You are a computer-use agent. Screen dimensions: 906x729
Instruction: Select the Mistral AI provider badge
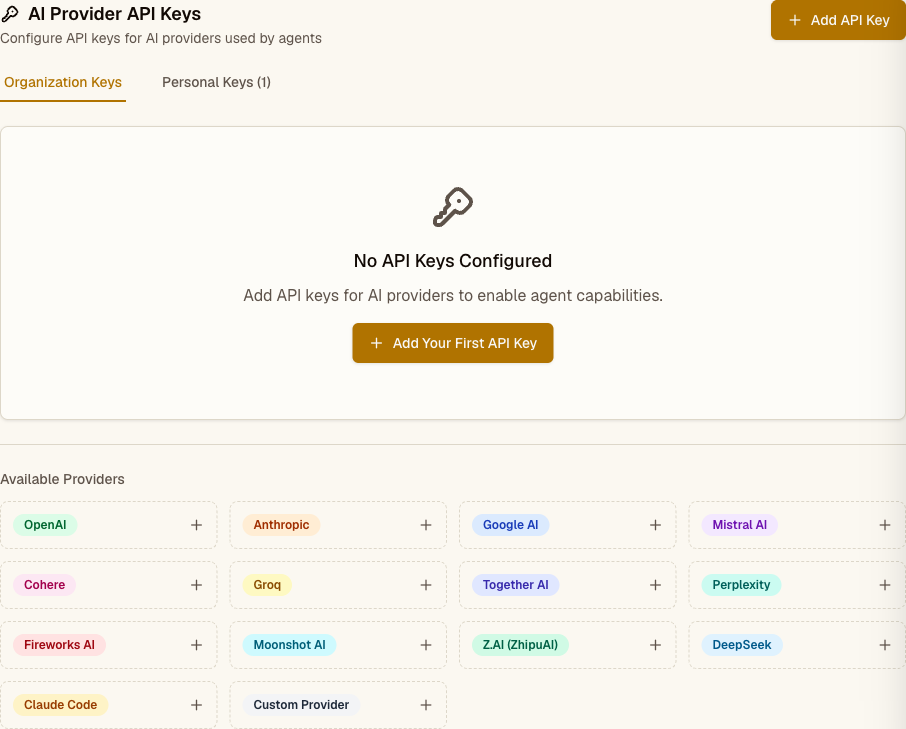click(x=740, y=525)
